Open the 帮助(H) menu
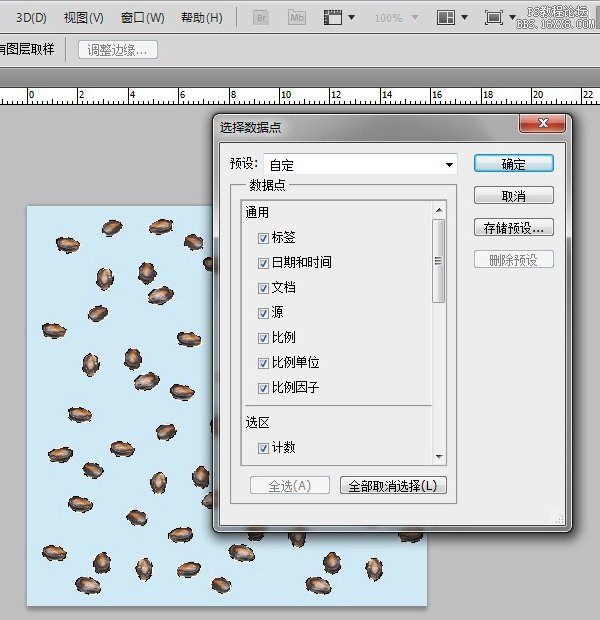Image resolution: width=600 pixels, height=620 pixels. click(202, 18)
